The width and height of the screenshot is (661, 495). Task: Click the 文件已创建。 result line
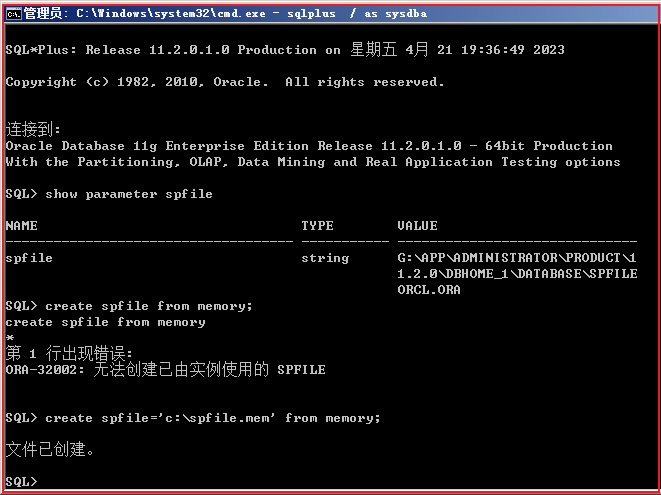50,450
